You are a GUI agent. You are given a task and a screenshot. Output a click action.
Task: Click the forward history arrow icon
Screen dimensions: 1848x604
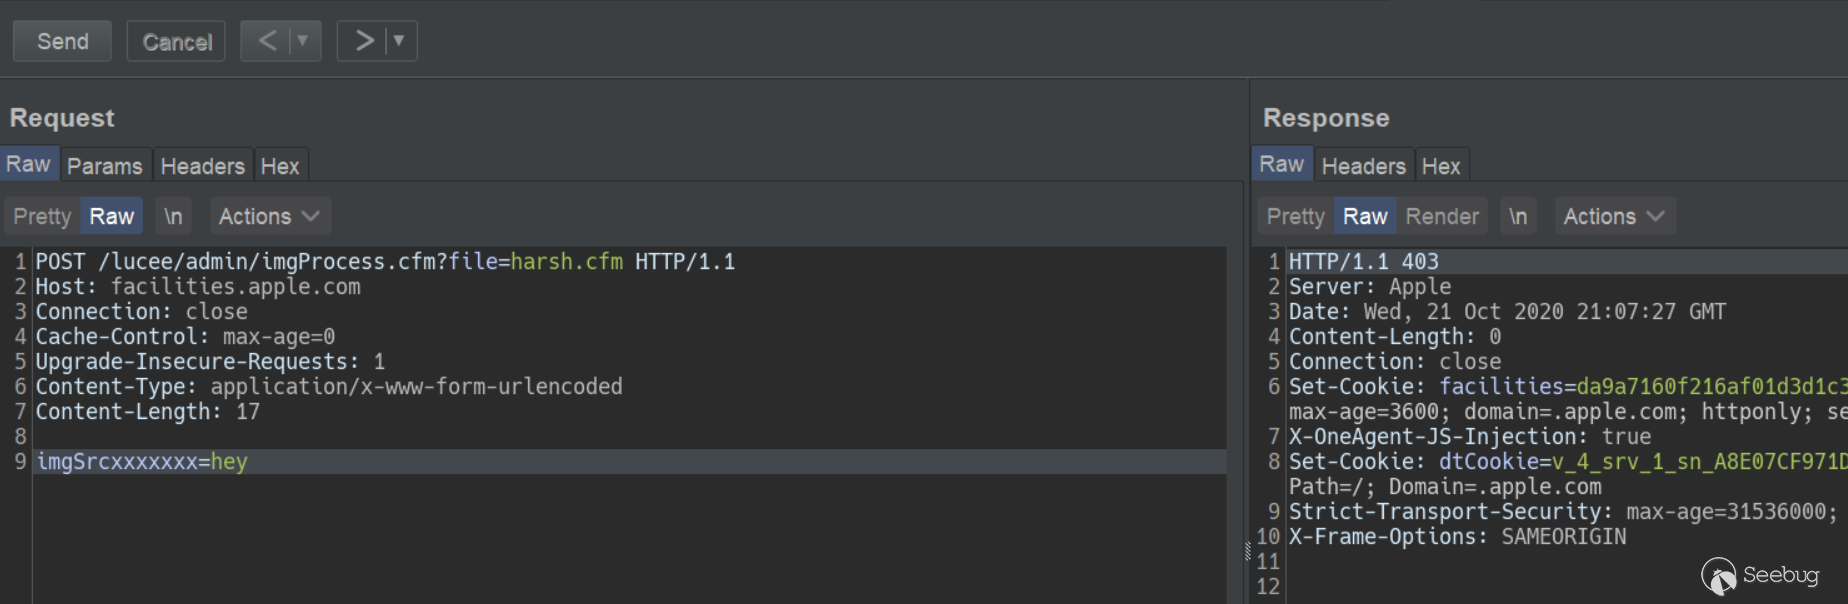[364, 41]
